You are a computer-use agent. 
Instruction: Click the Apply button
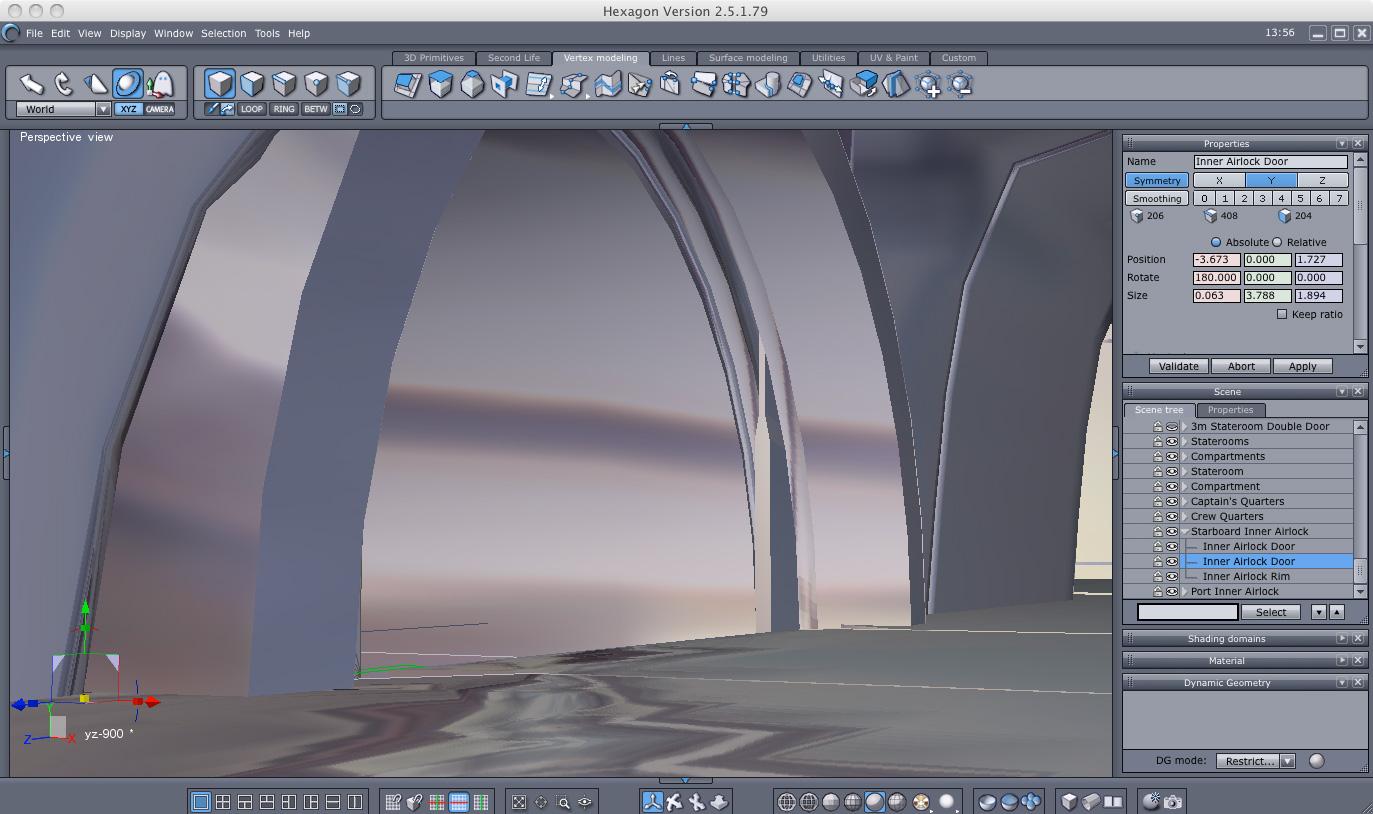(x=1302, y=366)
